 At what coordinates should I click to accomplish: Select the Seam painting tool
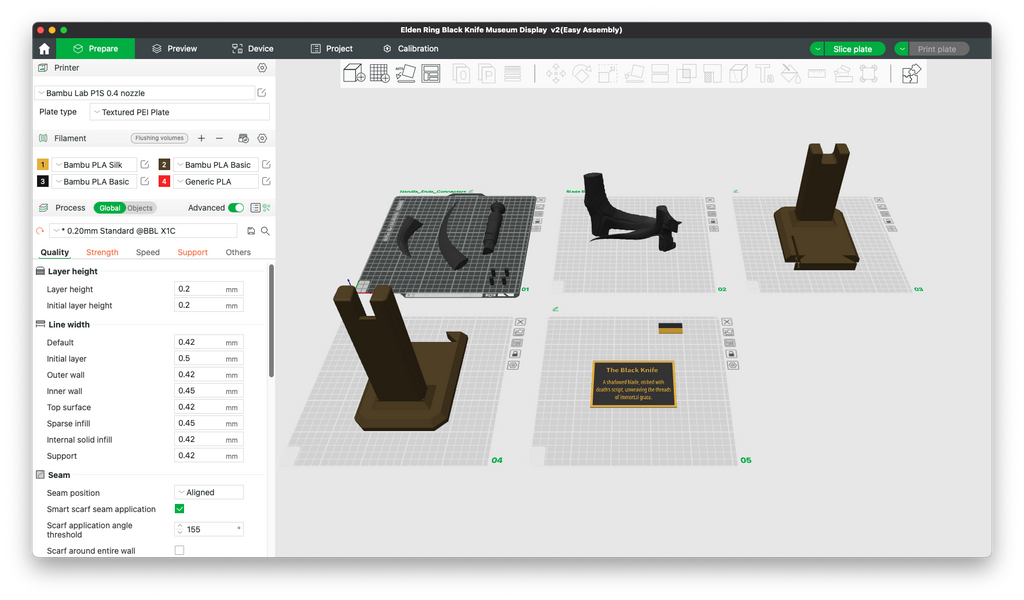coord(739,73)
